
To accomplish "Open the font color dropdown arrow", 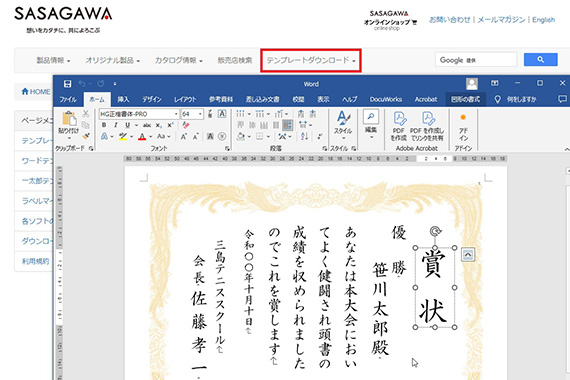I will pos(150,137).
